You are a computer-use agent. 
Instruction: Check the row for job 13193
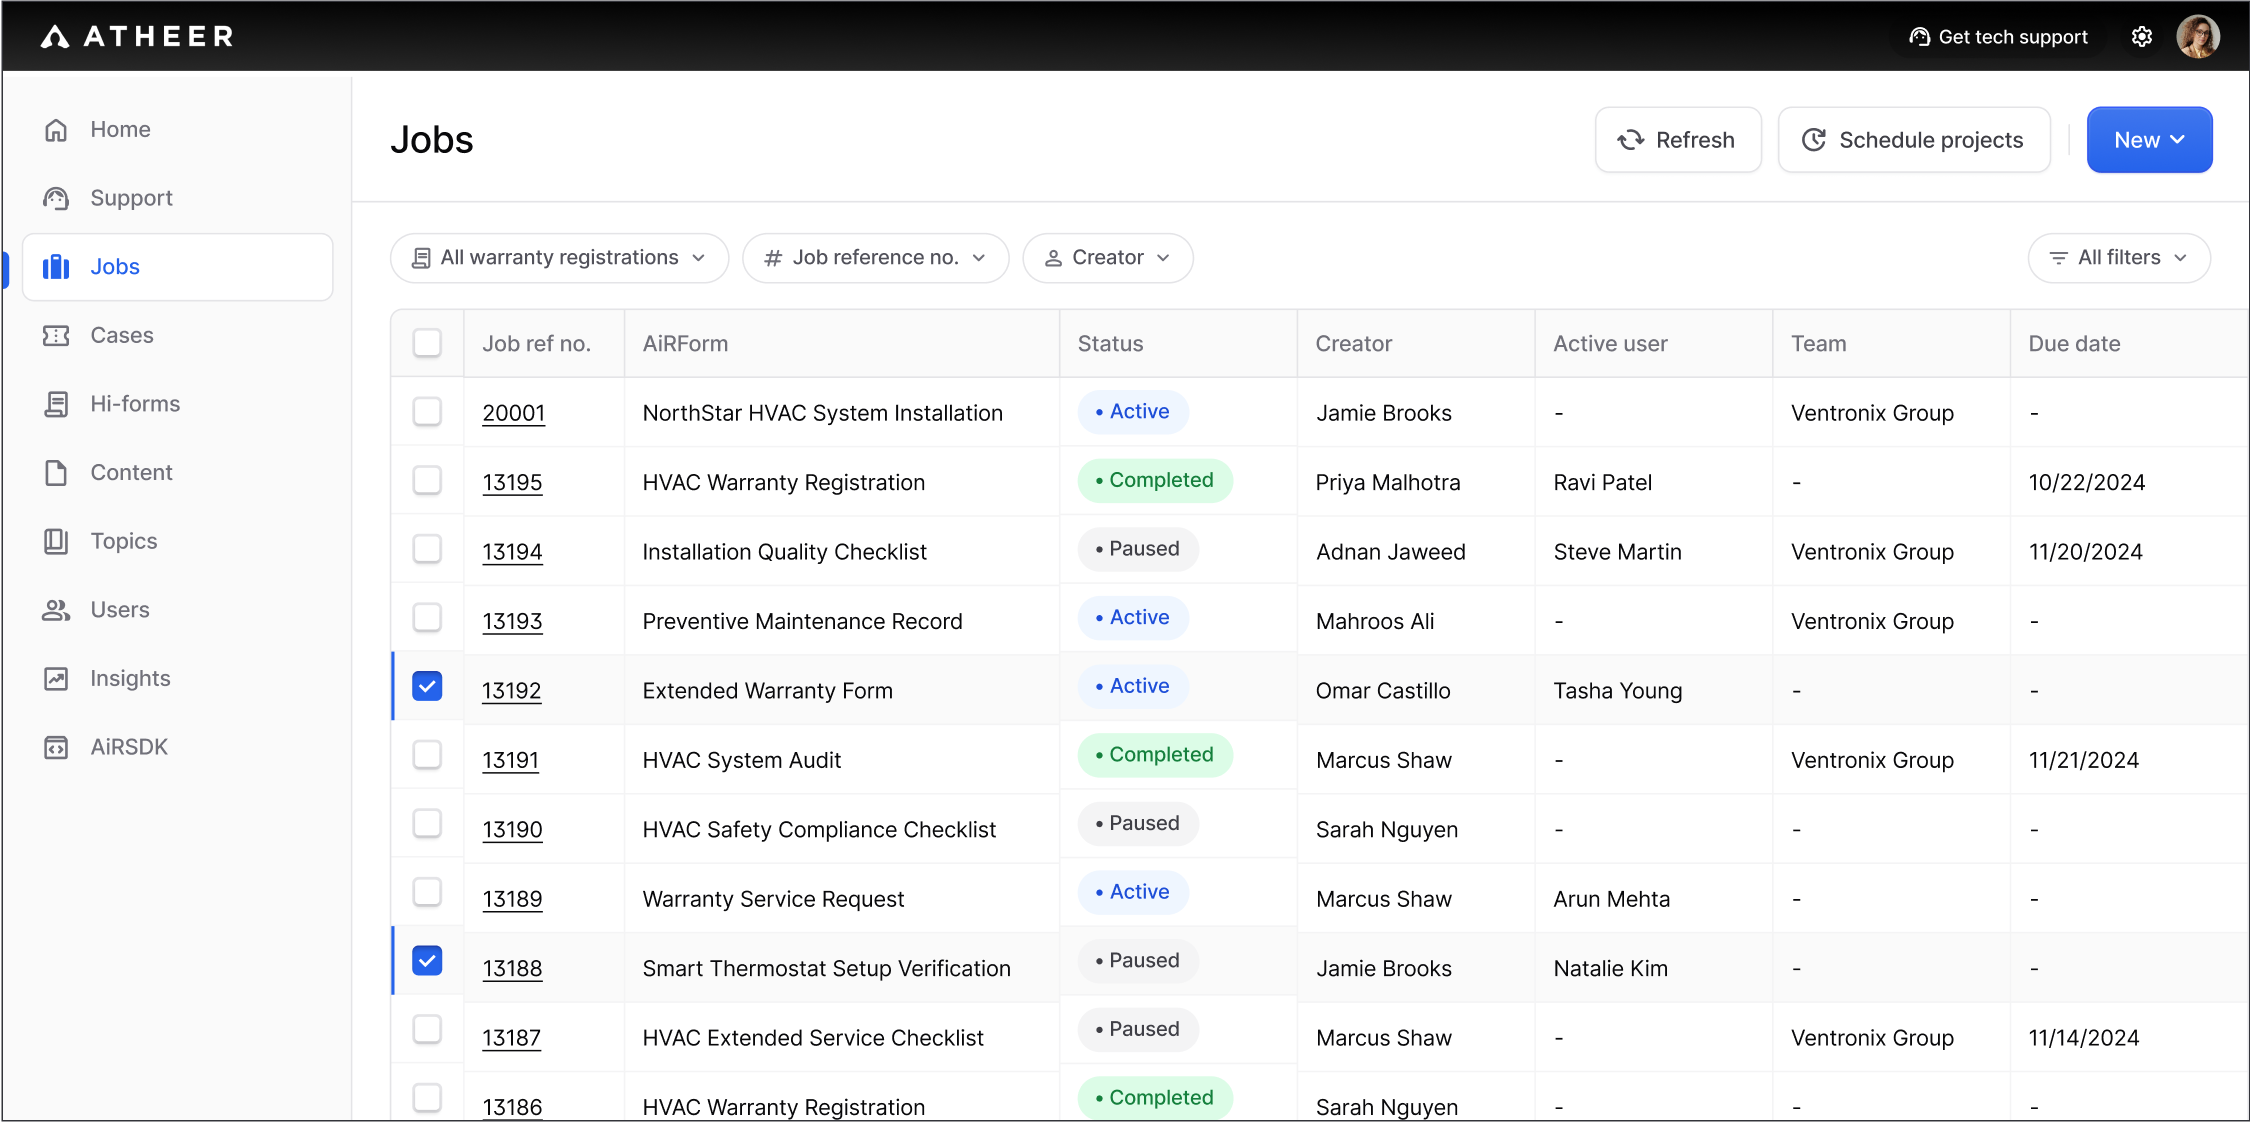(427, 618)
